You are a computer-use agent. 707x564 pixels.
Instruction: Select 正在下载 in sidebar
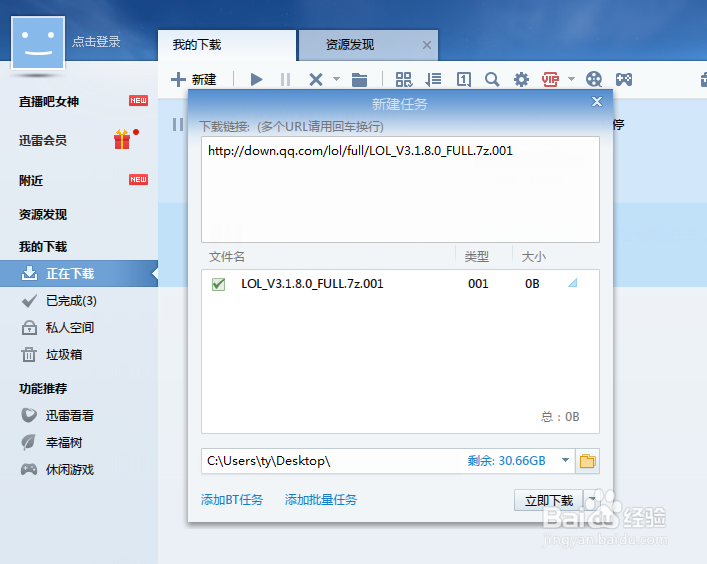point(79,273)
